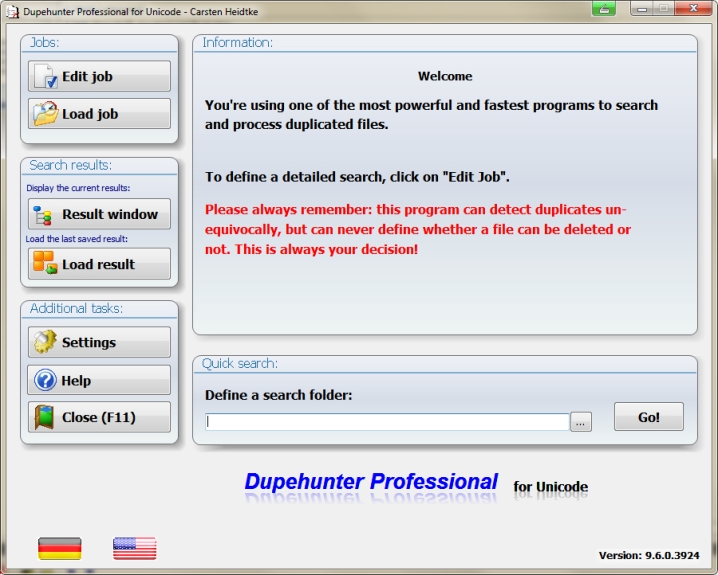Switch language using the US flag
The width and height of the screenshot is (718, 575).
click(x=134, y=548)
